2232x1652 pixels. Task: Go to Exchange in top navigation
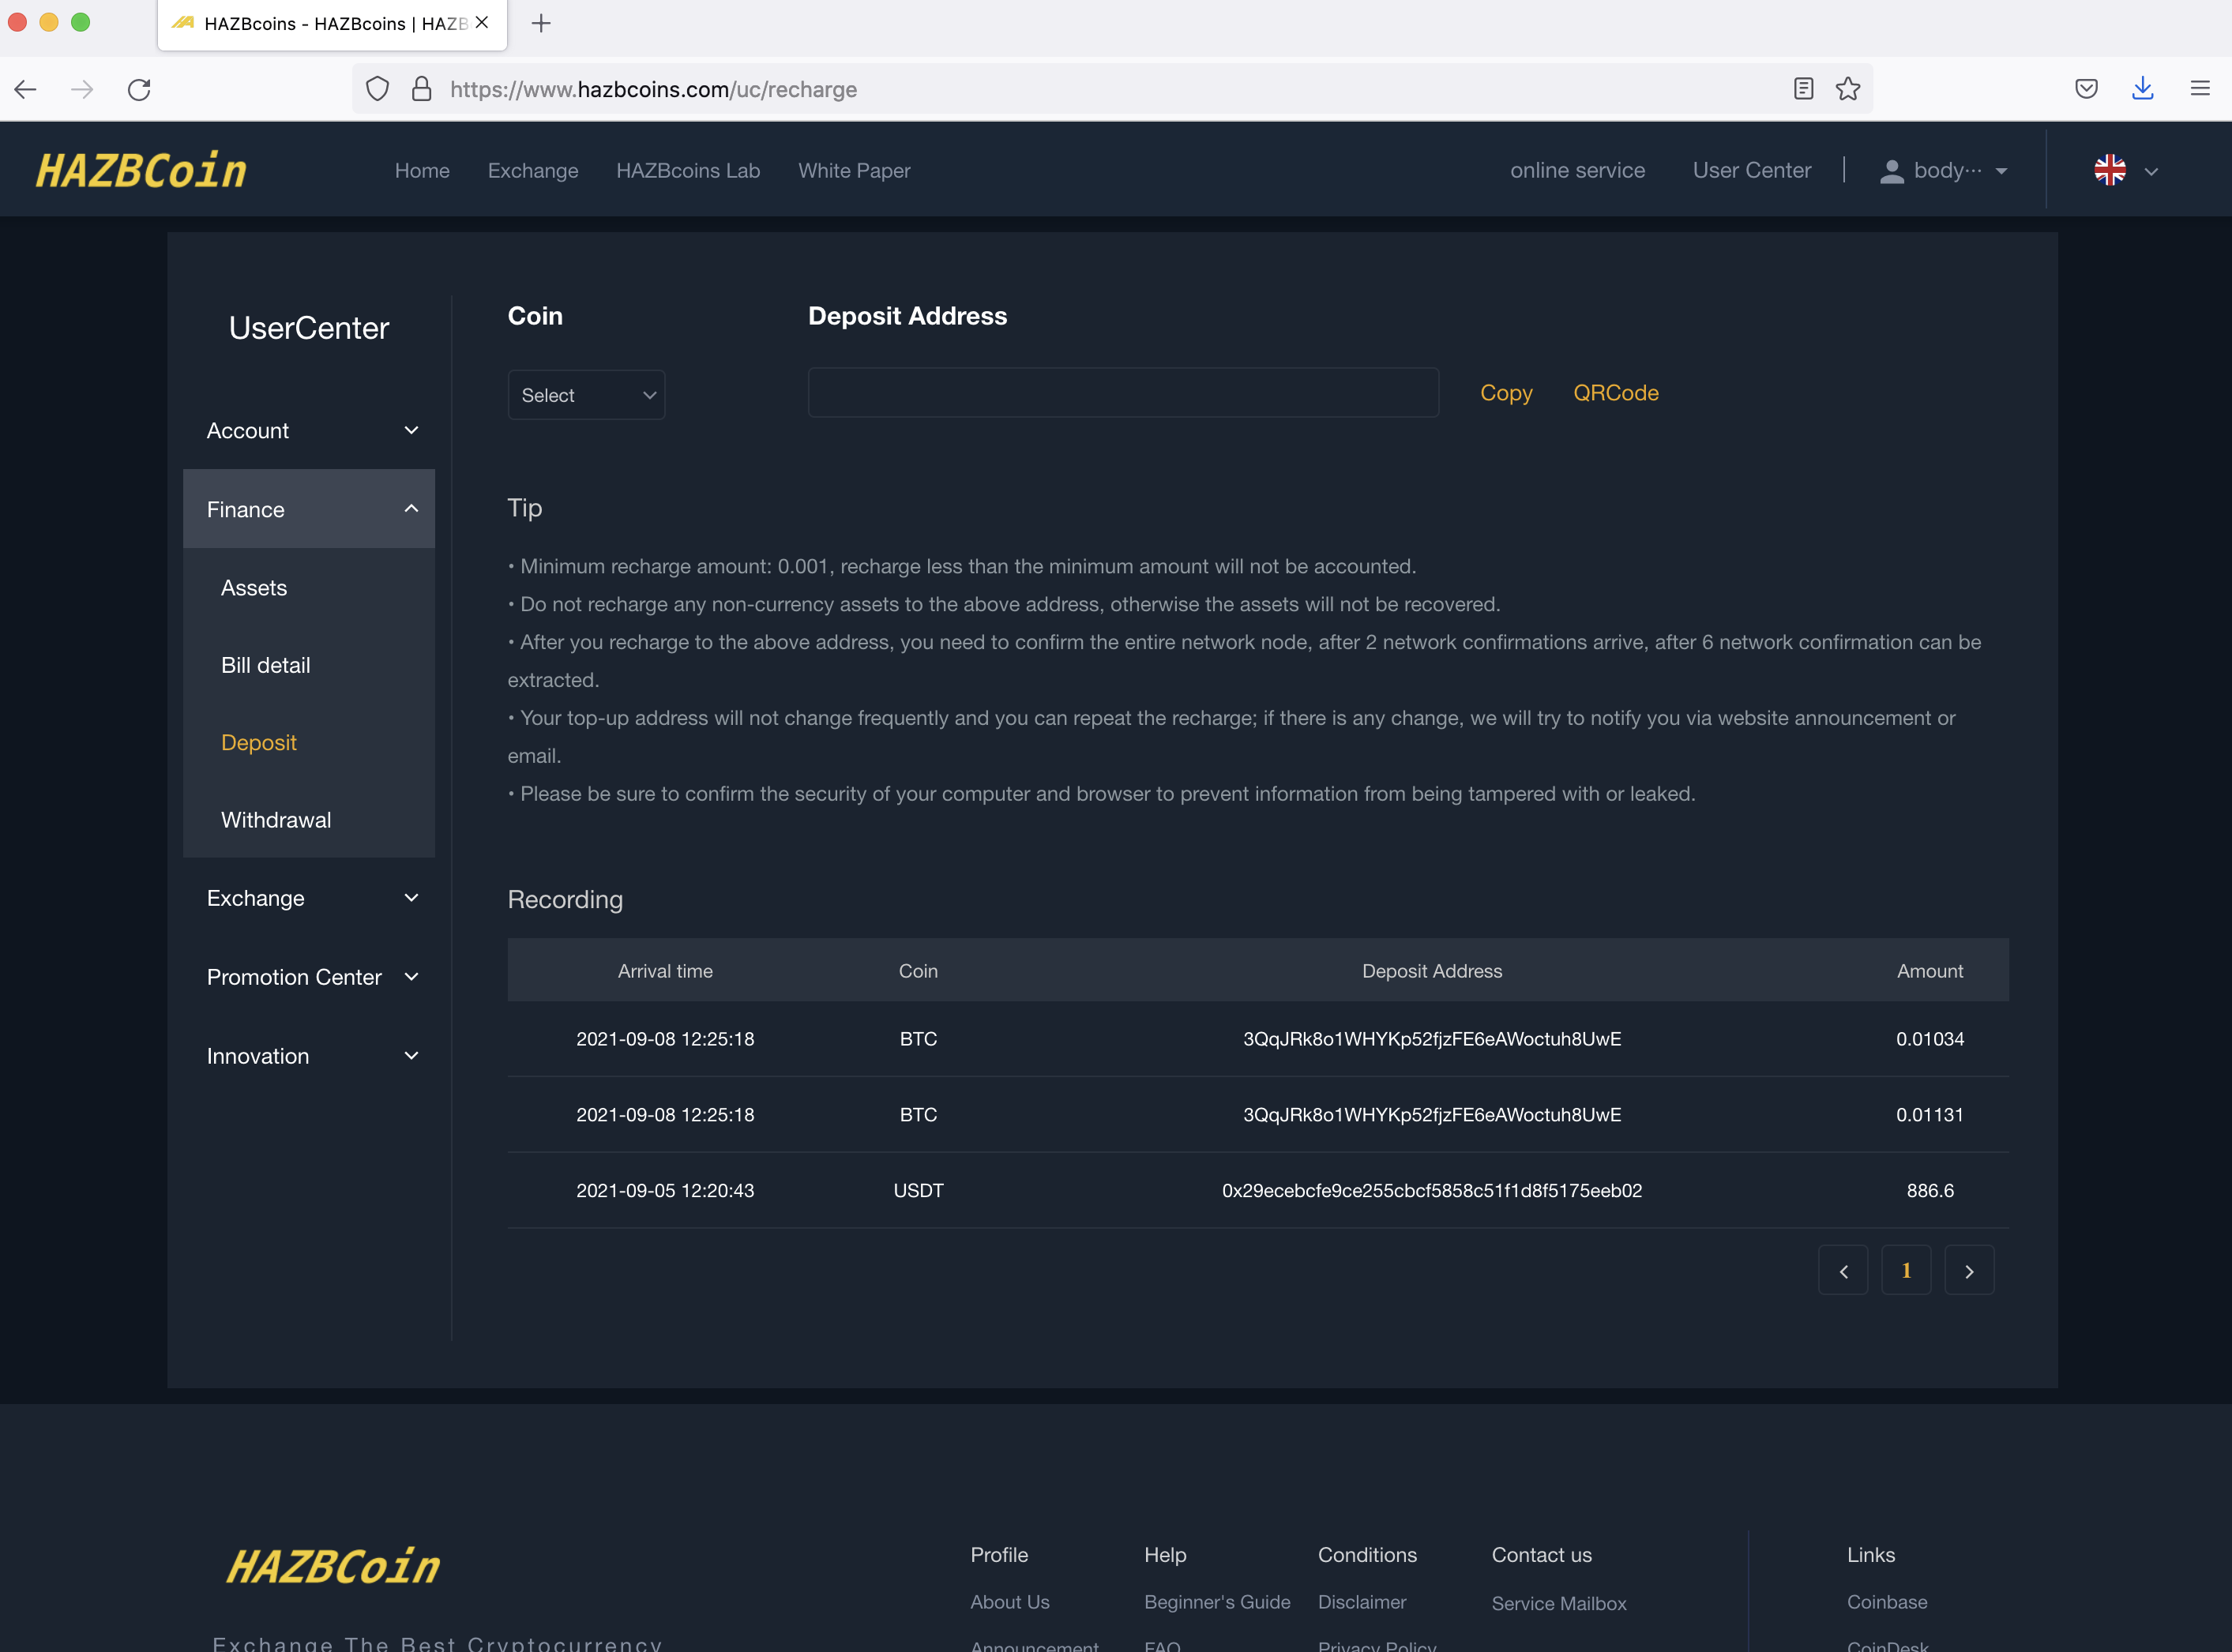(x=533, y=171)
